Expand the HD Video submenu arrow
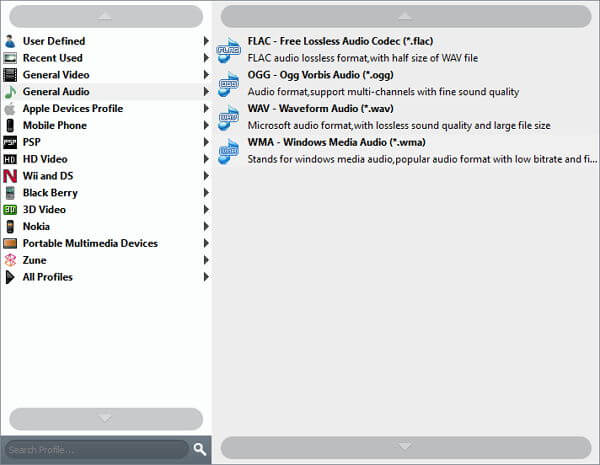 click(x=206, y=159)
